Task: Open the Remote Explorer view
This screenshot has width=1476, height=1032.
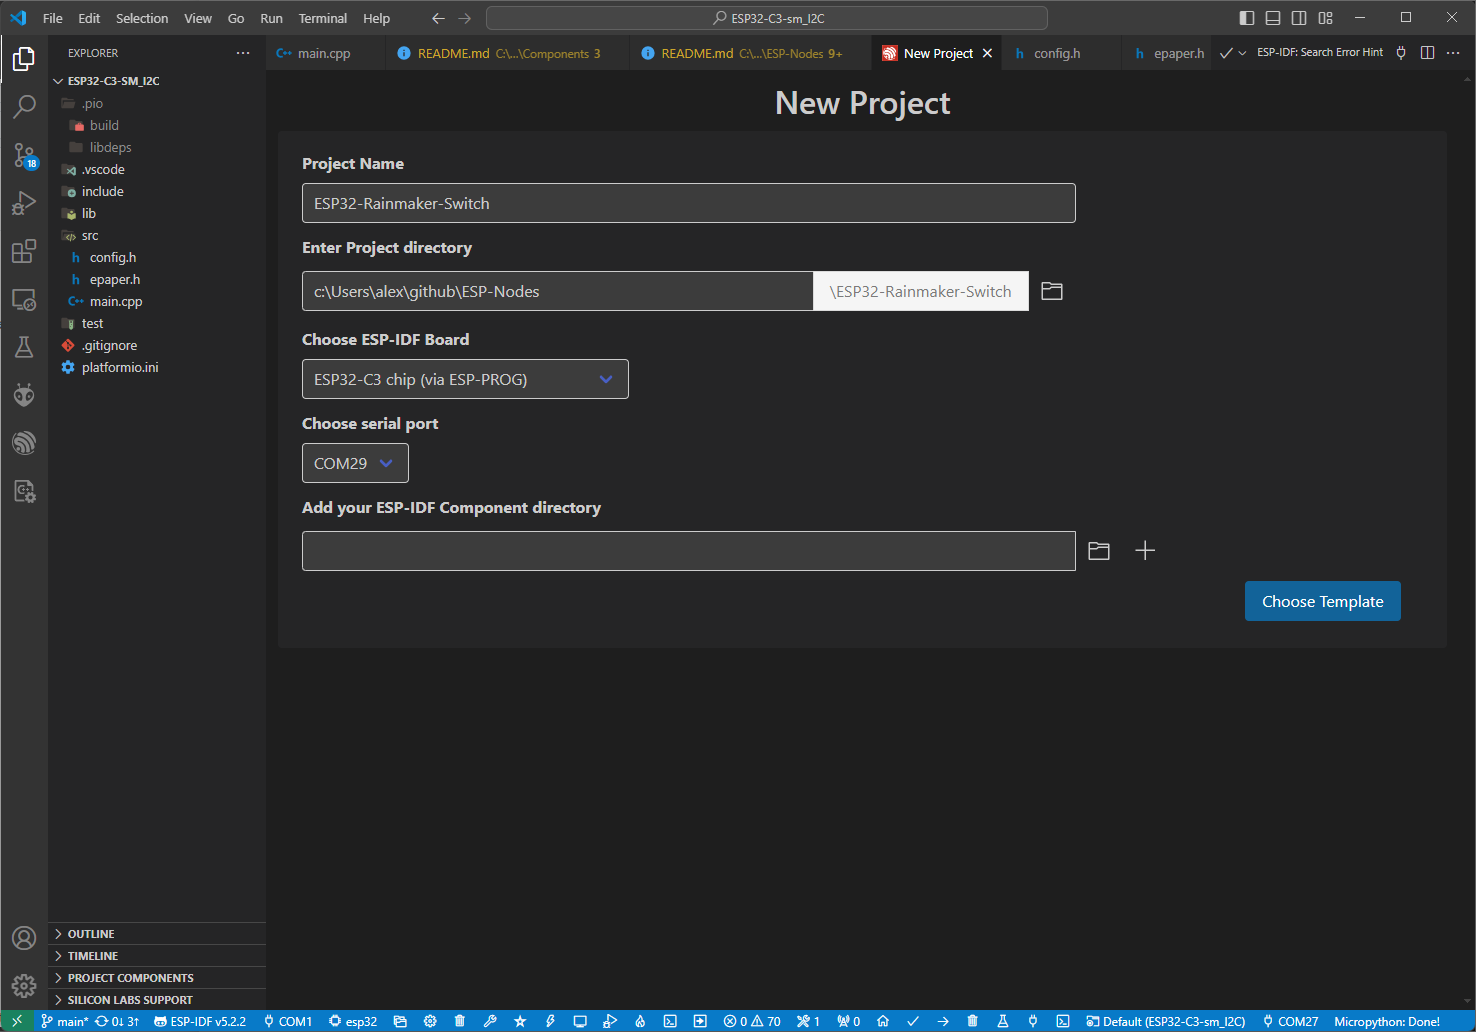Action: click(x=24, y=299)
